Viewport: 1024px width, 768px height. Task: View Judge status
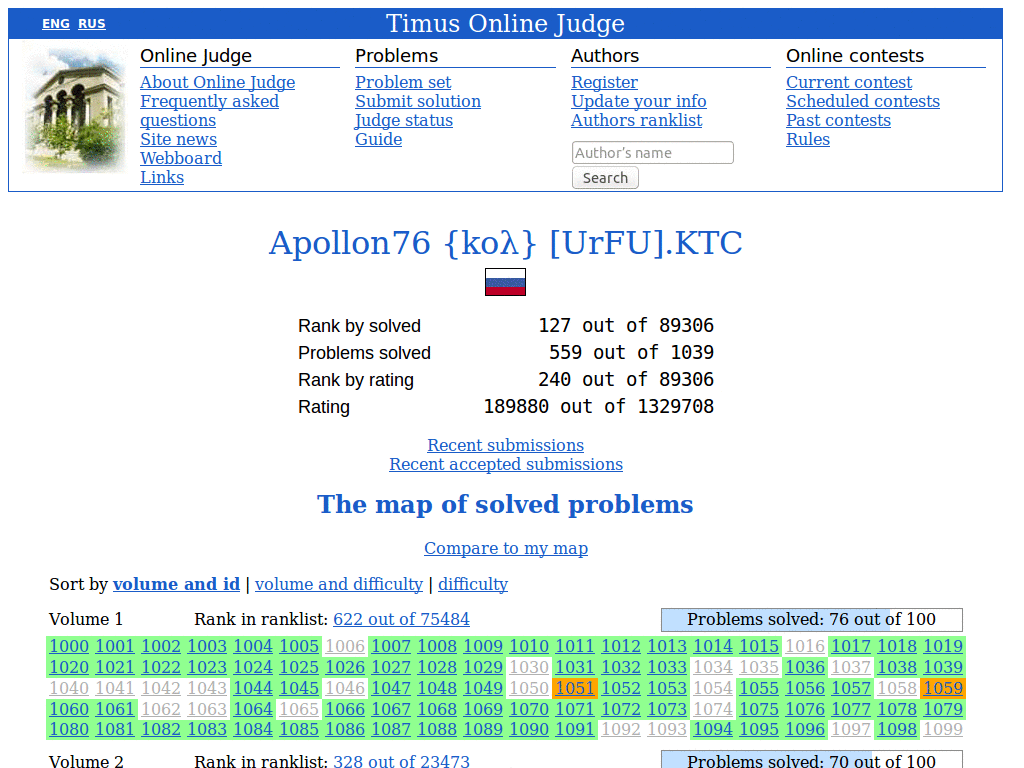point(404,120)
